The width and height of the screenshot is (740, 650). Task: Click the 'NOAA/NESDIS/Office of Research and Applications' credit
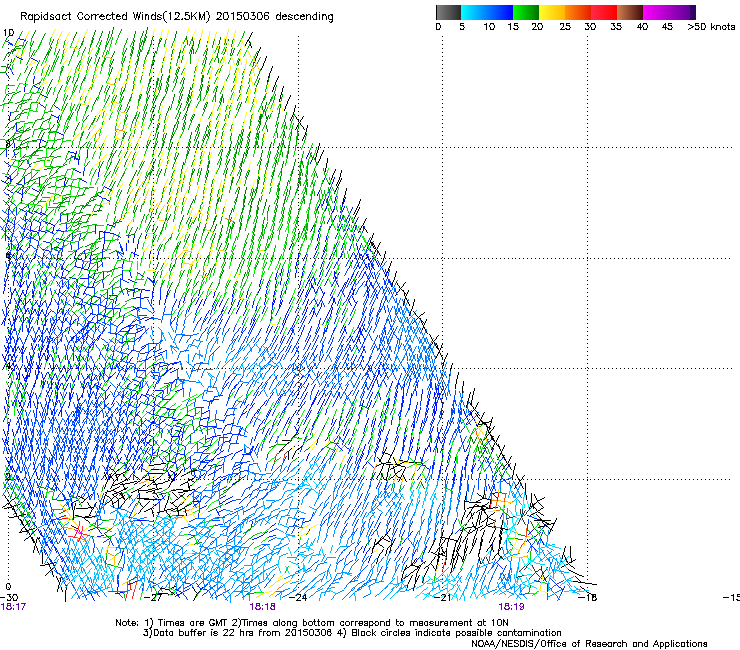tap(589, 644)
